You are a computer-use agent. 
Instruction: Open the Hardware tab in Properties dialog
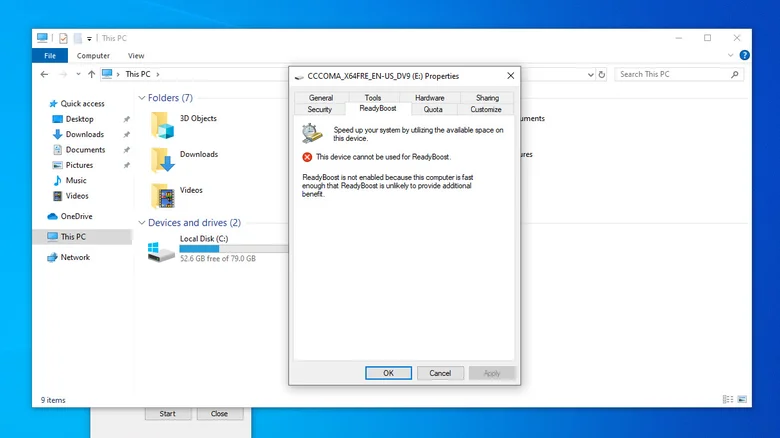[430, 98]
